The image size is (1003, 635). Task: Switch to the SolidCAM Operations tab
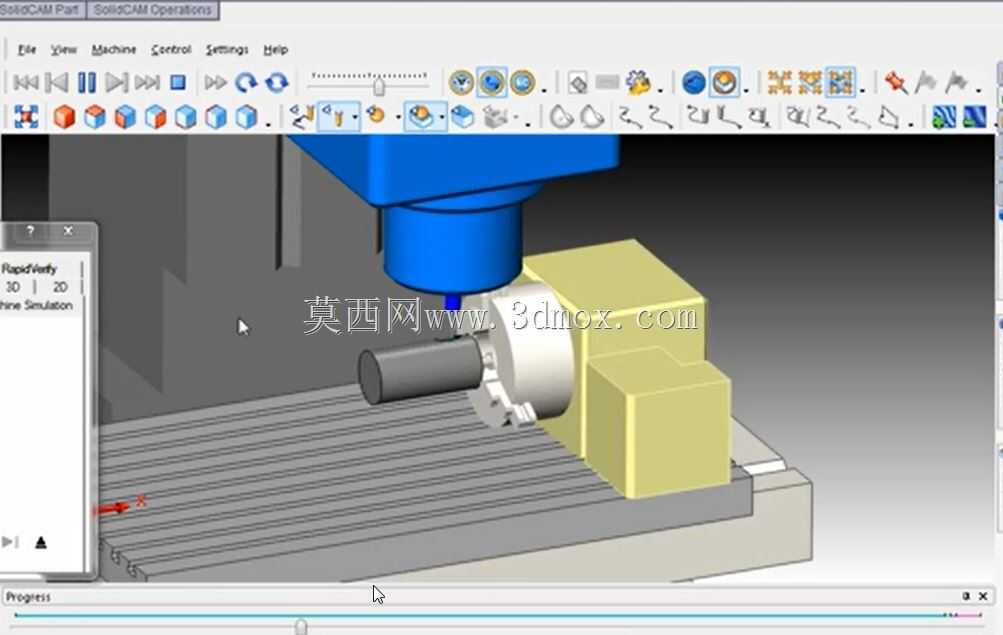(x=152, y=10)
